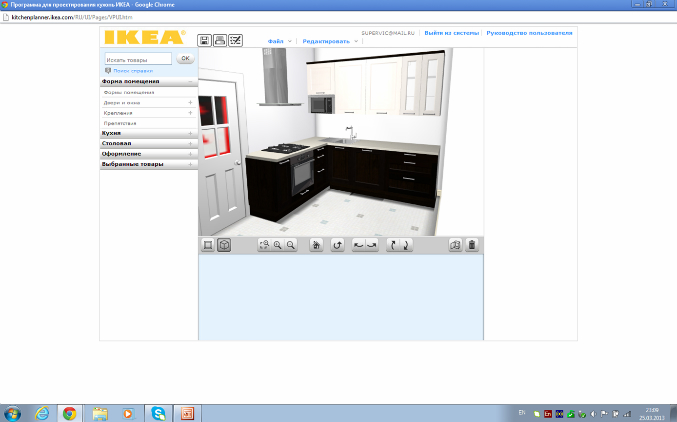Image resolution: width=677 pixels, height=422 pixels.
Task: Open Google Chrome from the taskbar
Action: pyautogui.click(x=70, y=412)
